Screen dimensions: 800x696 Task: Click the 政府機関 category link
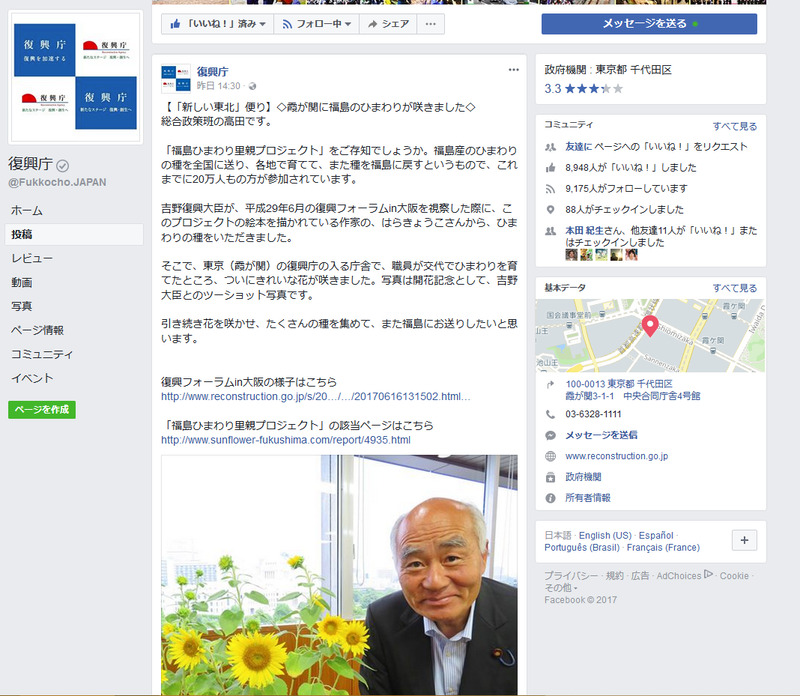(583, 477)
